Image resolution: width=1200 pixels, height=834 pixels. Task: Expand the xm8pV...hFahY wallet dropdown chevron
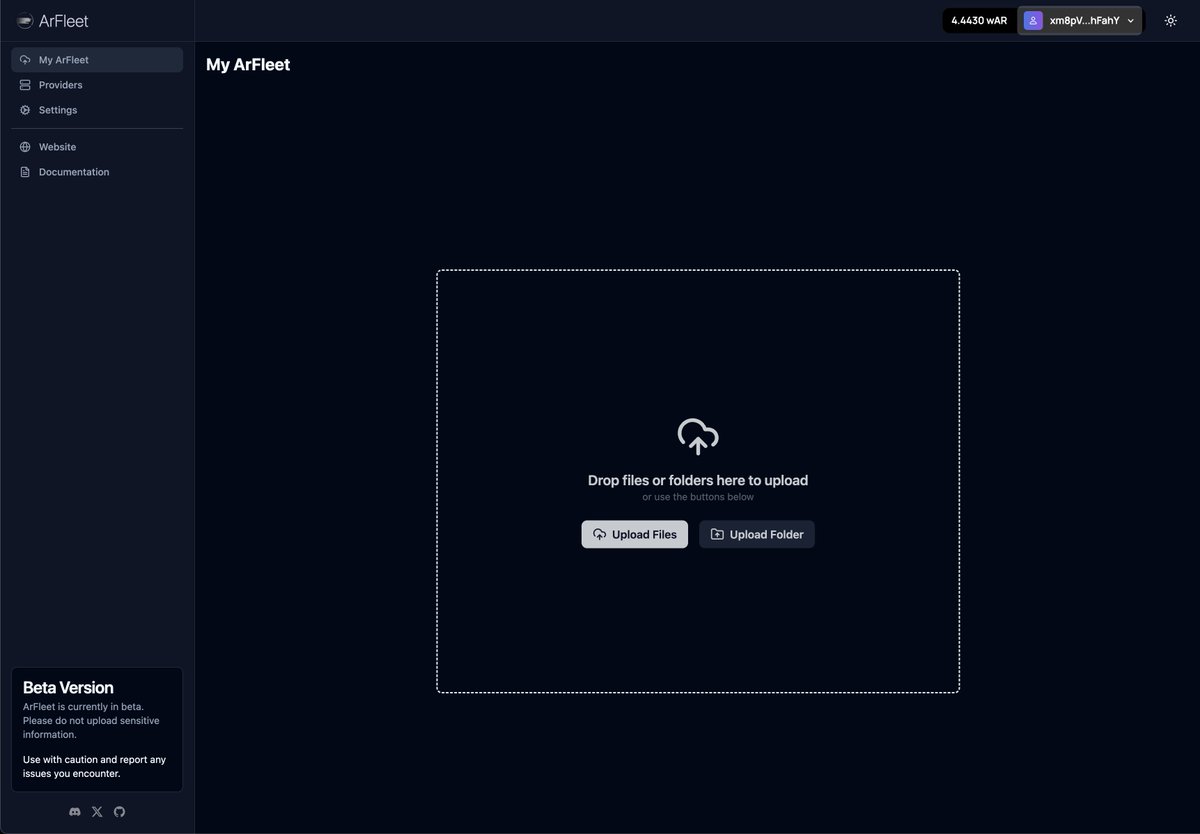pyautogui.click(x=1130, y=21)
